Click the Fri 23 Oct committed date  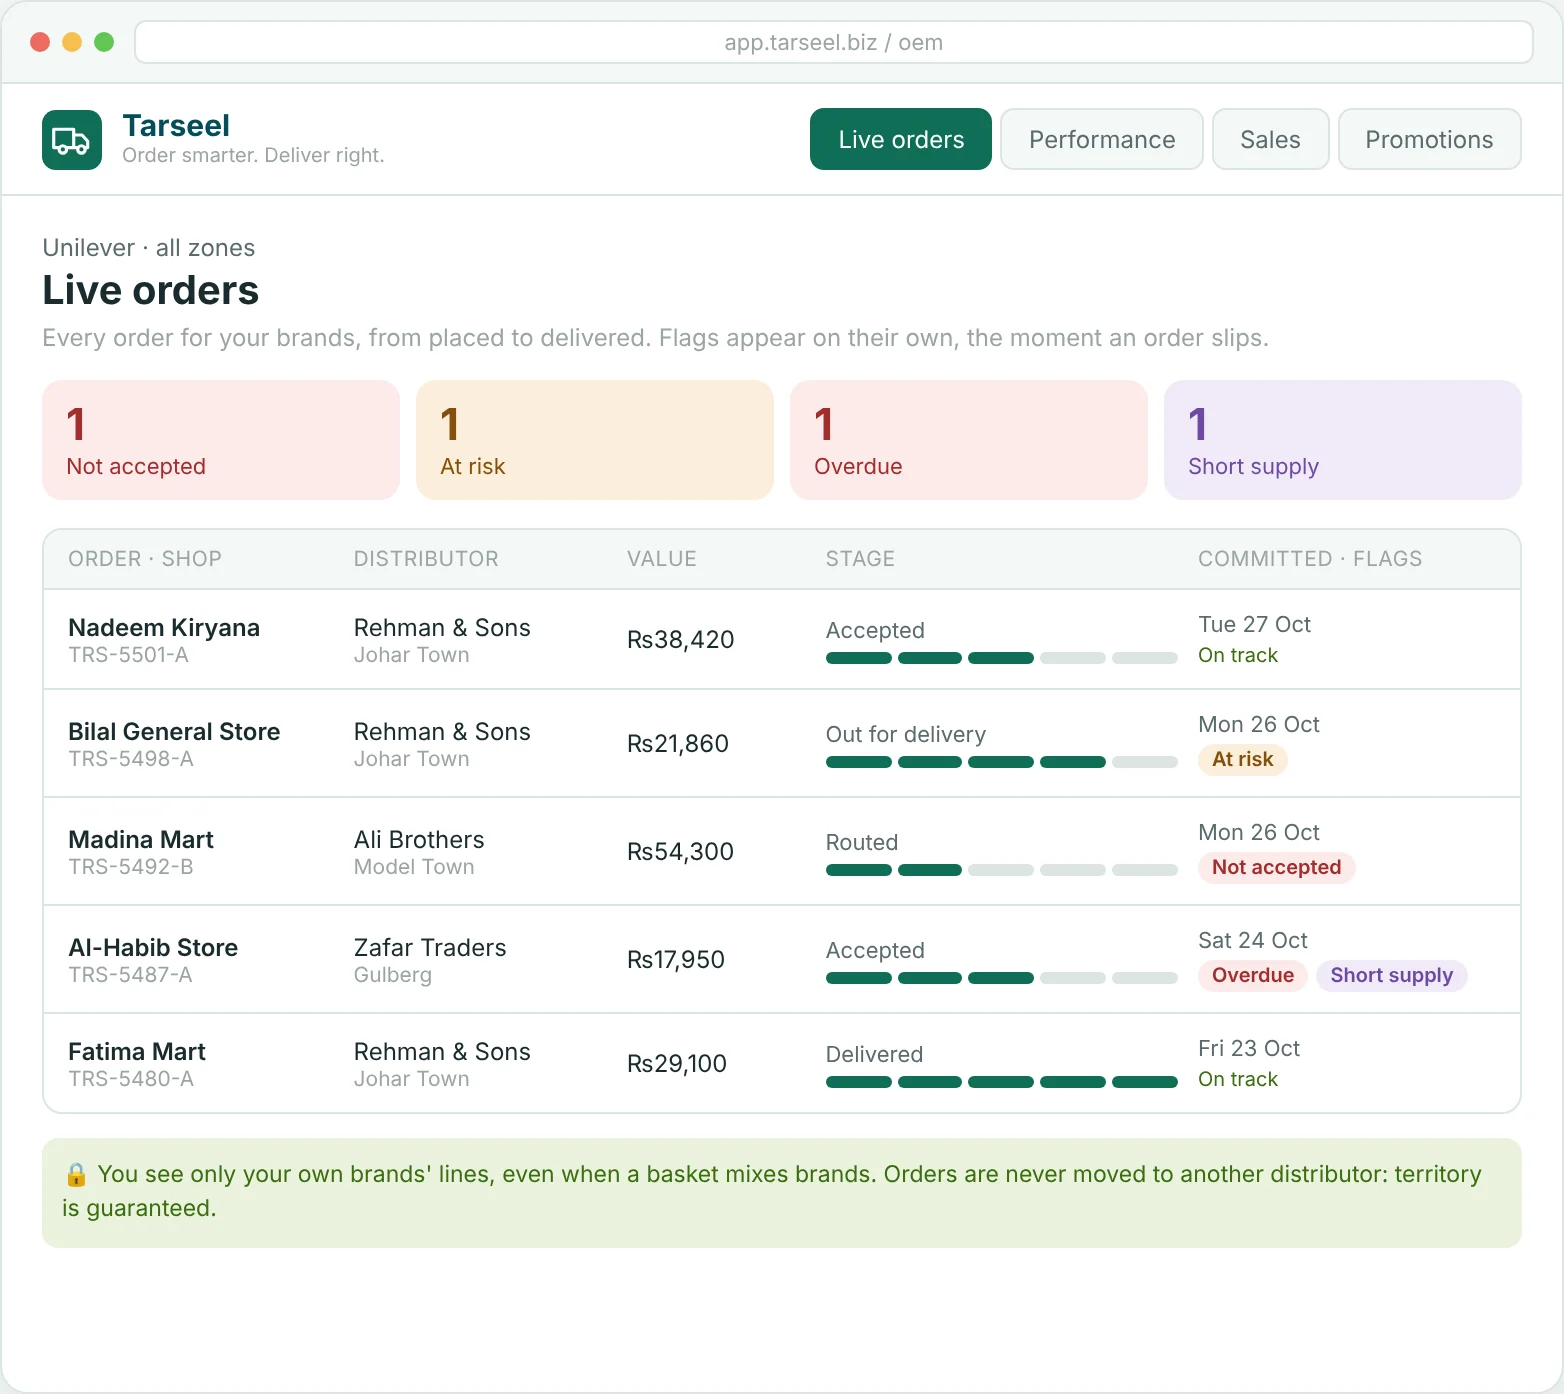pos(1249,1049)
